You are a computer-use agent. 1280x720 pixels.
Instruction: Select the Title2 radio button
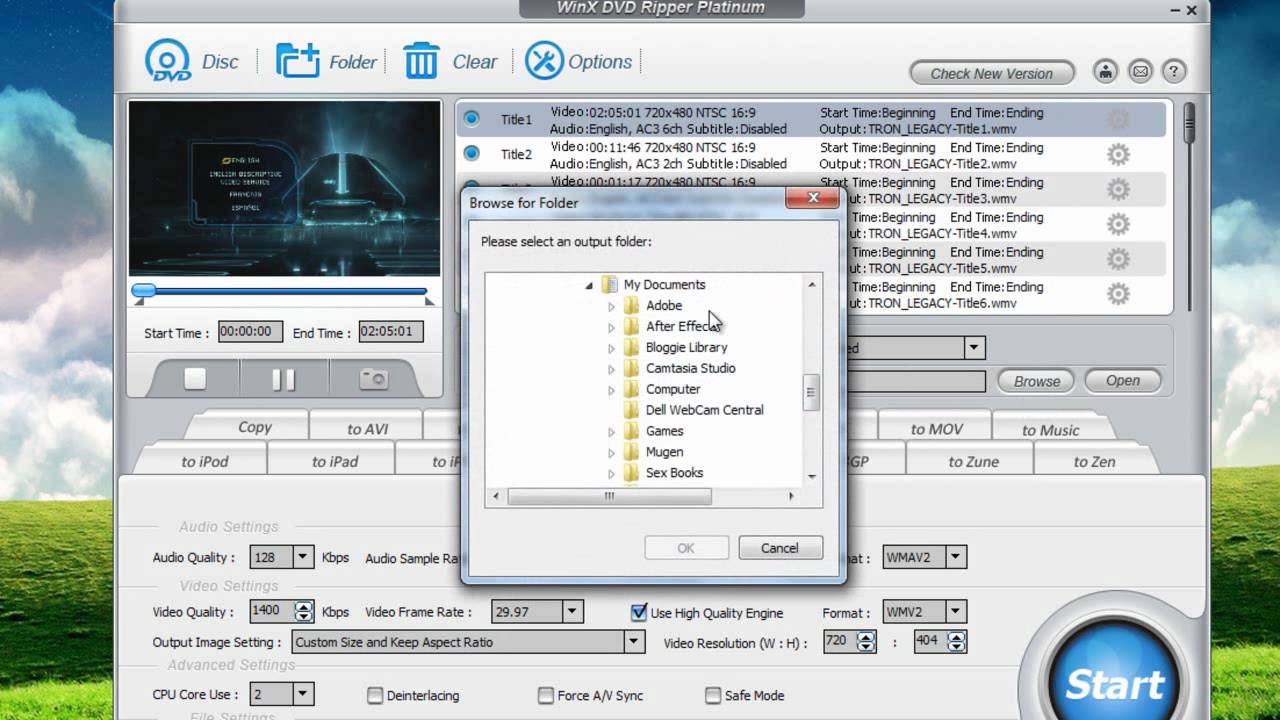[472, 153]
